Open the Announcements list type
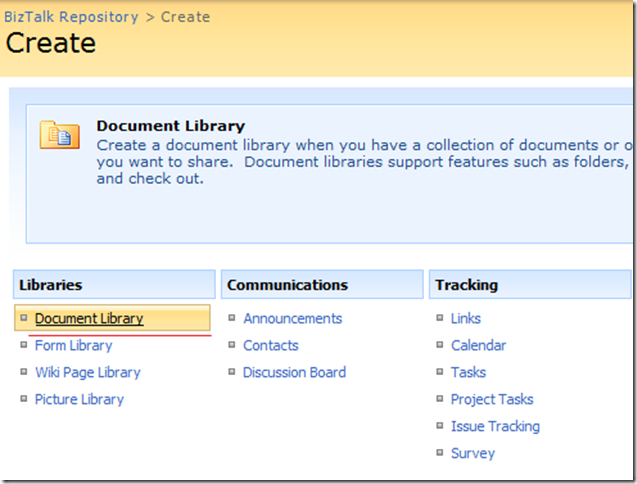The image size is (637, 484). click(292, 319)
